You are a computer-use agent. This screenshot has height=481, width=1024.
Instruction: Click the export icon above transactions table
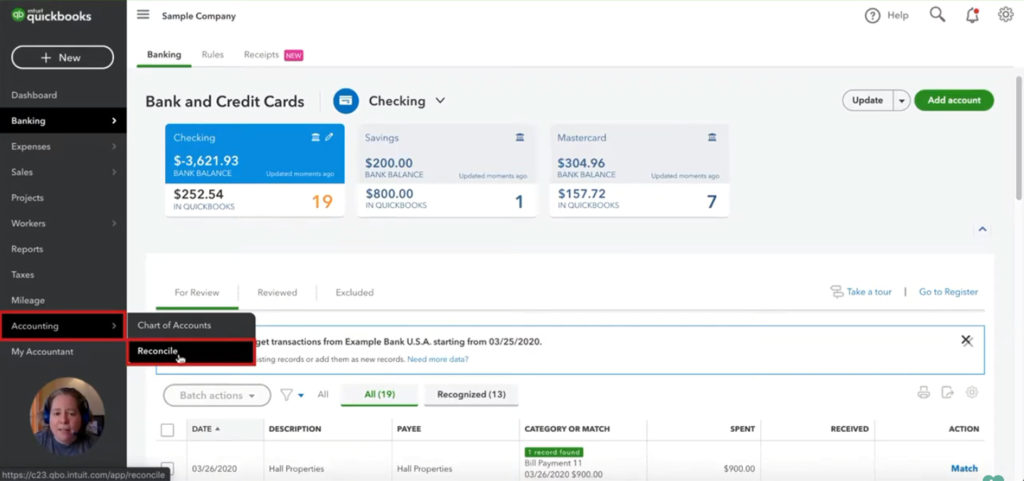[x=947, y=393]
